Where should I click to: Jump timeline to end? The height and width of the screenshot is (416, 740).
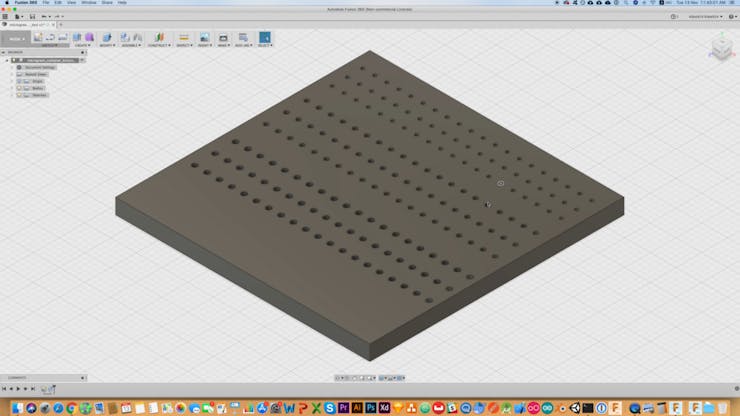point(33,389)
